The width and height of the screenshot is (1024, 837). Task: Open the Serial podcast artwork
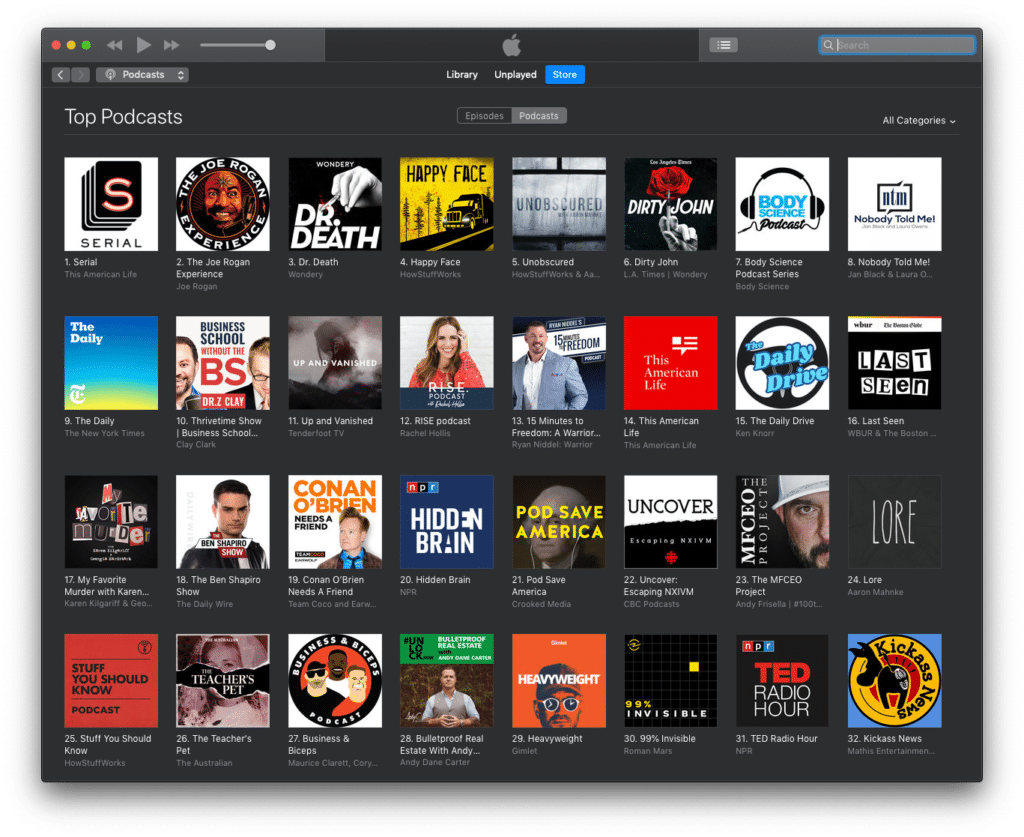click(x=111, y=204)
